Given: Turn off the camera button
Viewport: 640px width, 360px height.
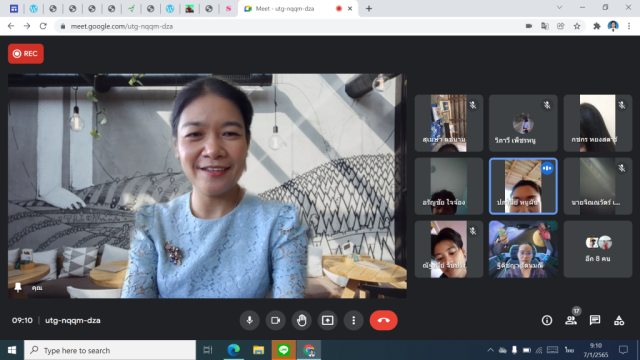Looking at the screenshot, I should pyautogui.click(x=276, y=320).
